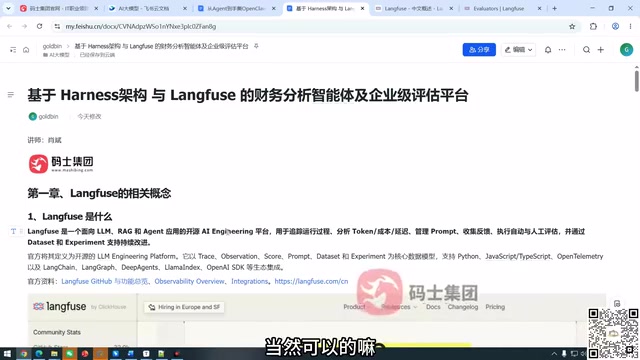The image size is (640, 360).
Task: Click the T block type handle
Action: (13, 231)
